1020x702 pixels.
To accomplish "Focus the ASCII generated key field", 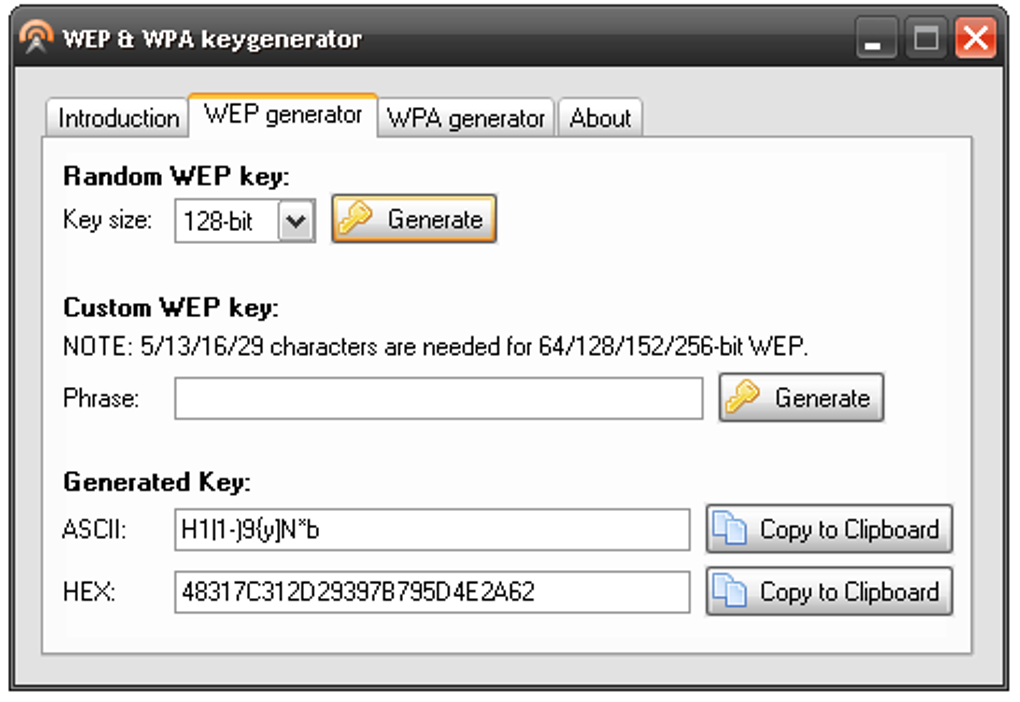I will tap(431, 530).
